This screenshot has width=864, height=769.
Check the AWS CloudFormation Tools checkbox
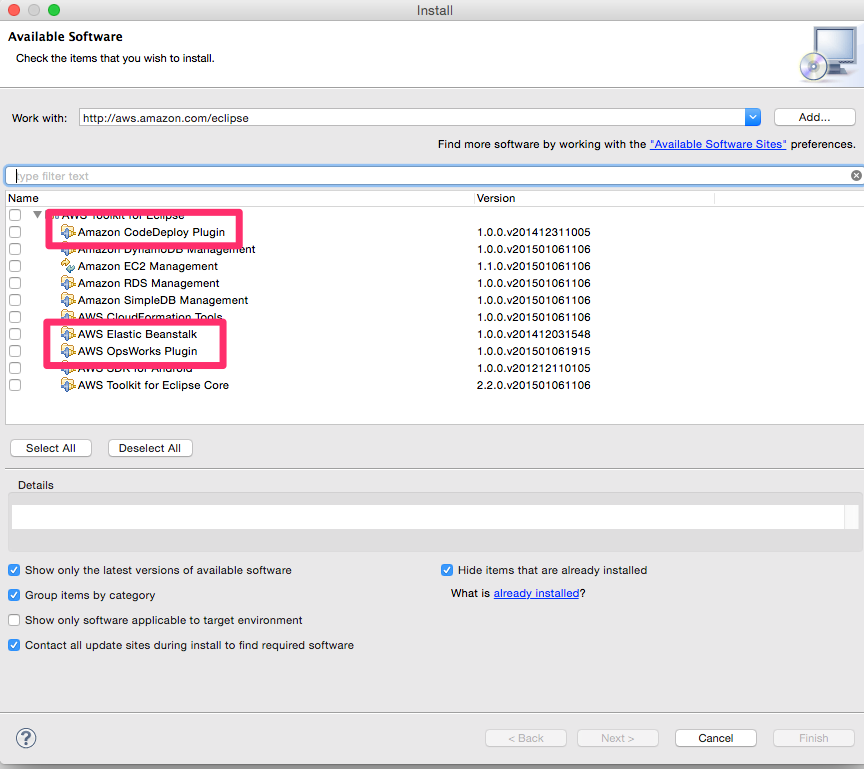[14, 317]
